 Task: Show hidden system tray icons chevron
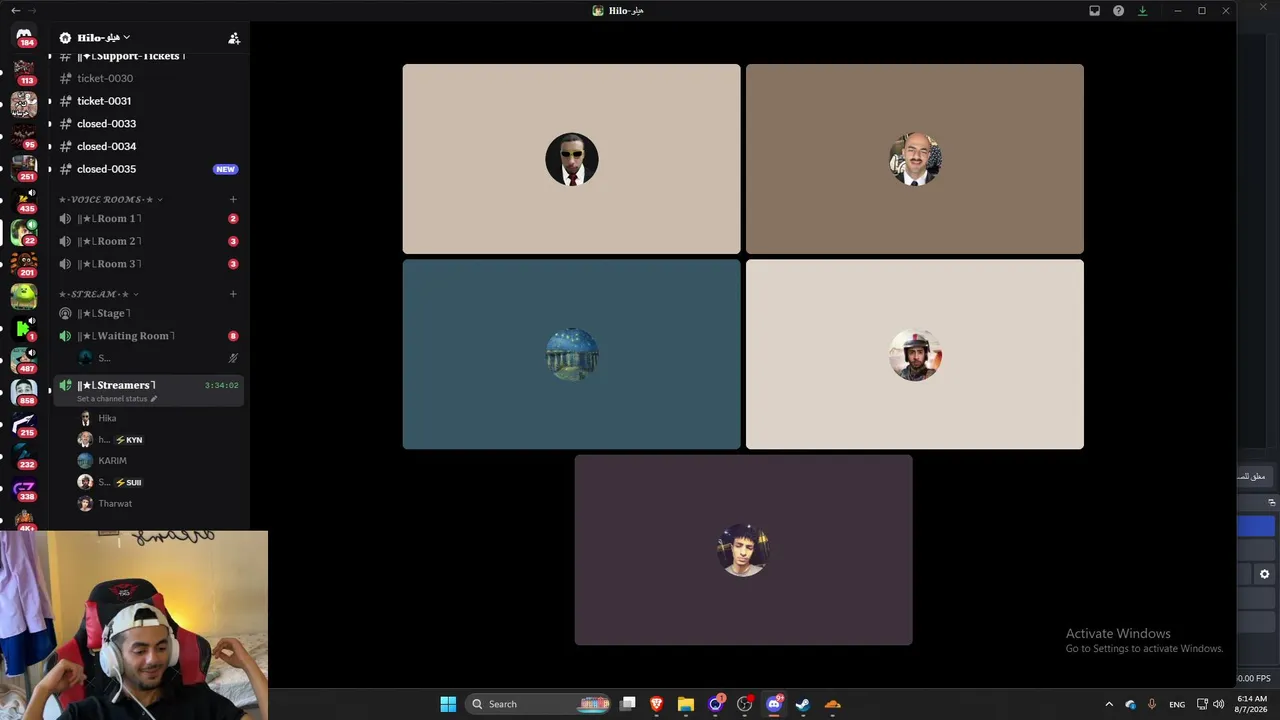[1108, 704]
